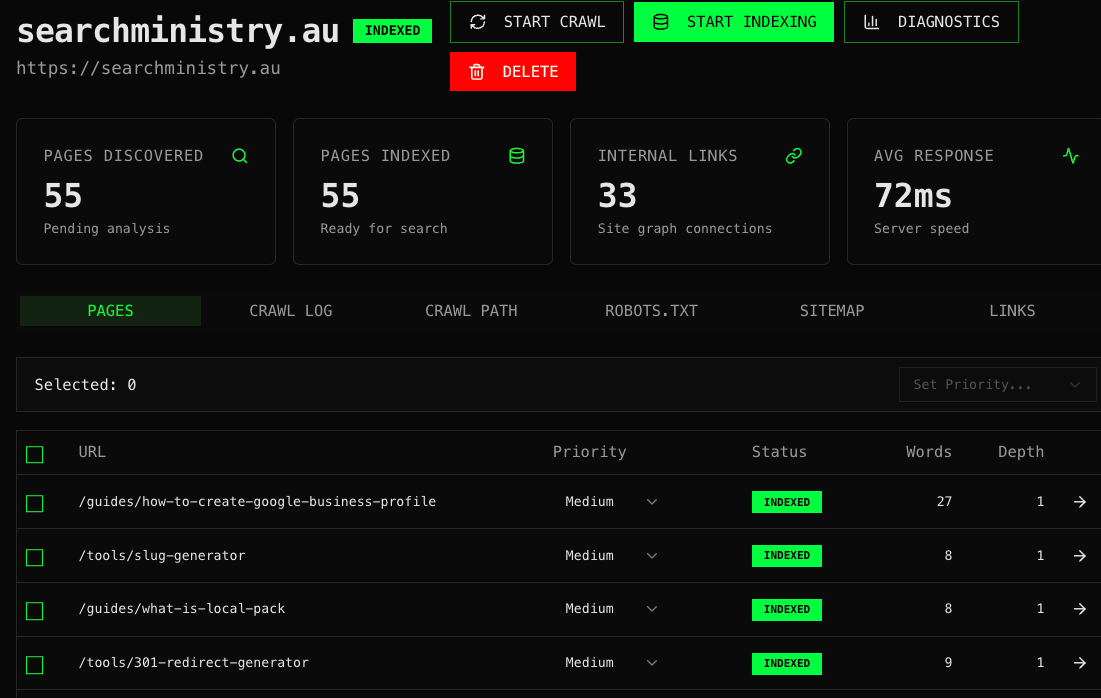Click the Priority column header
Image resolution: width=1101 pixels, height=698 pixels.
589,452
